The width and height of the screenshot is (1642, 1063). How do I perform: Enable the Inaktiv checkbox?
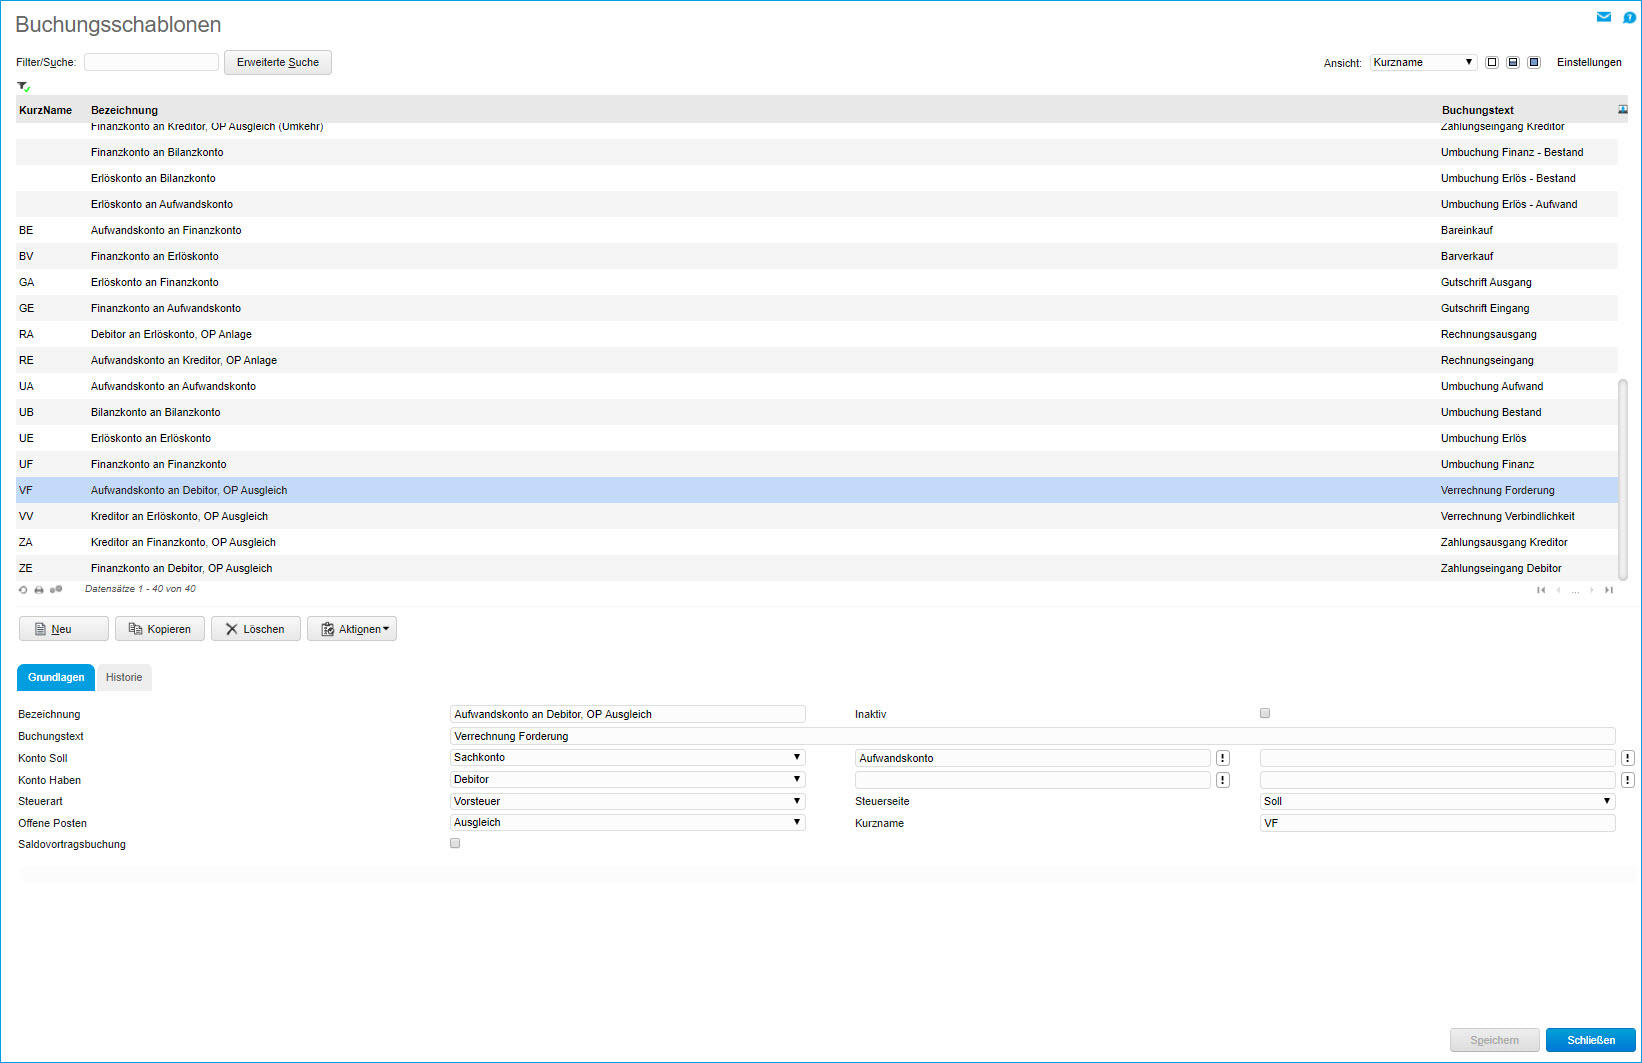pos(1265,713)
